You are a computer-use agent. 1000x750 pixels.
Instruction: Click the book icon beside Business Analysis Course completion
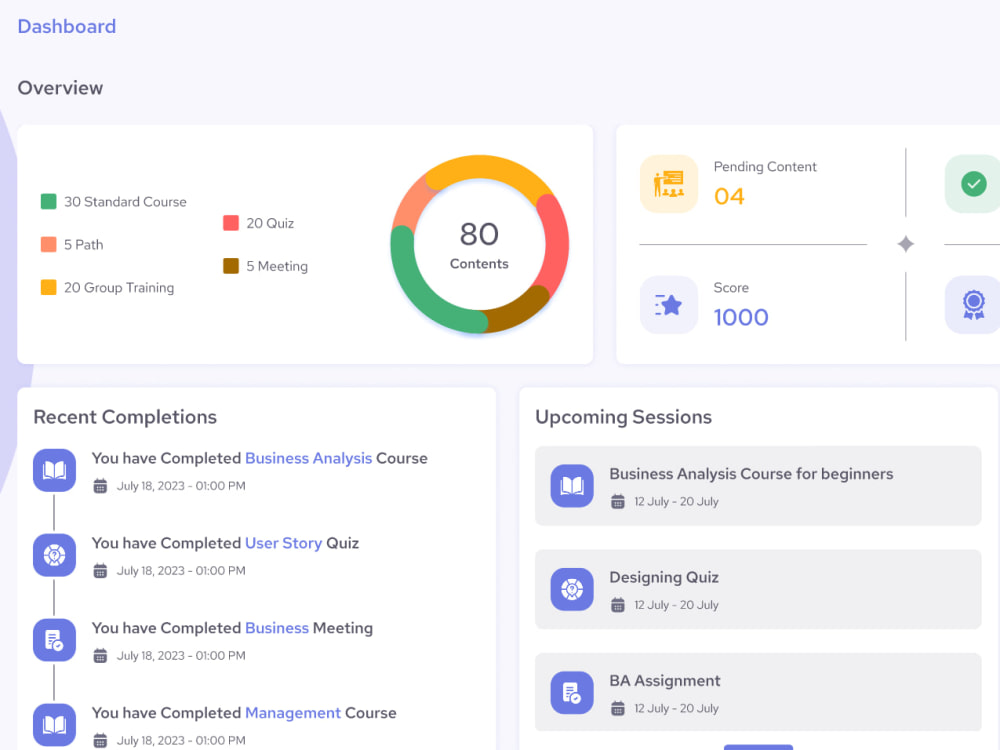coord(54,470)
